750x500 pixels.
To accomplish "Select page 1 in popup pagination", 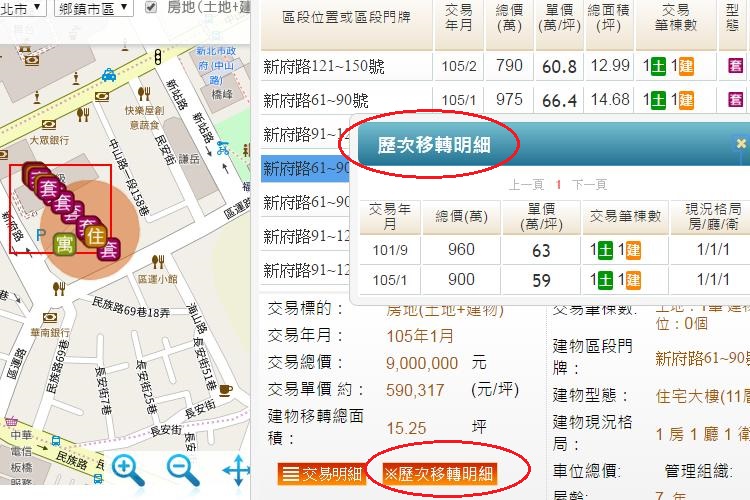I will pos(558,185).
